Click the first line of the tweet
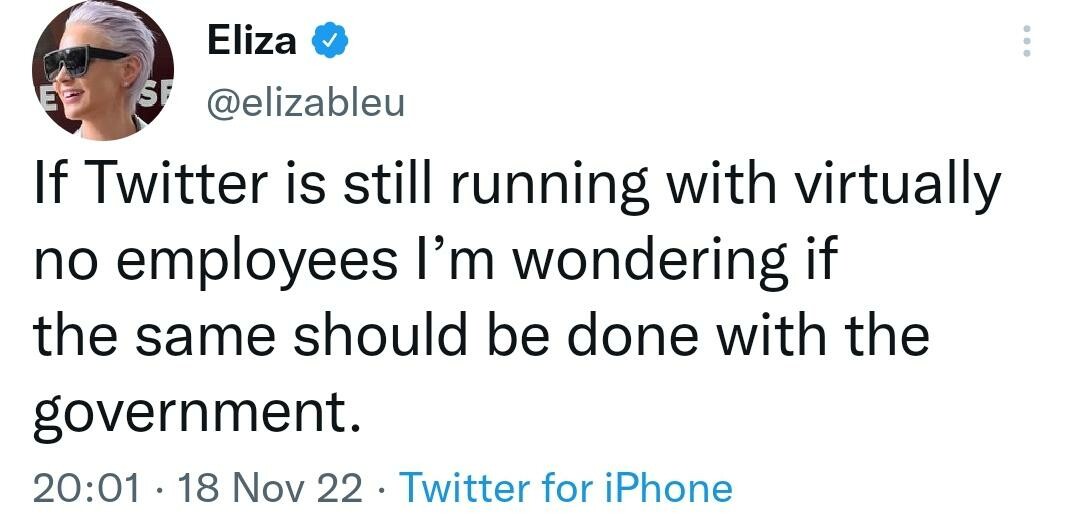 point(517,186)
